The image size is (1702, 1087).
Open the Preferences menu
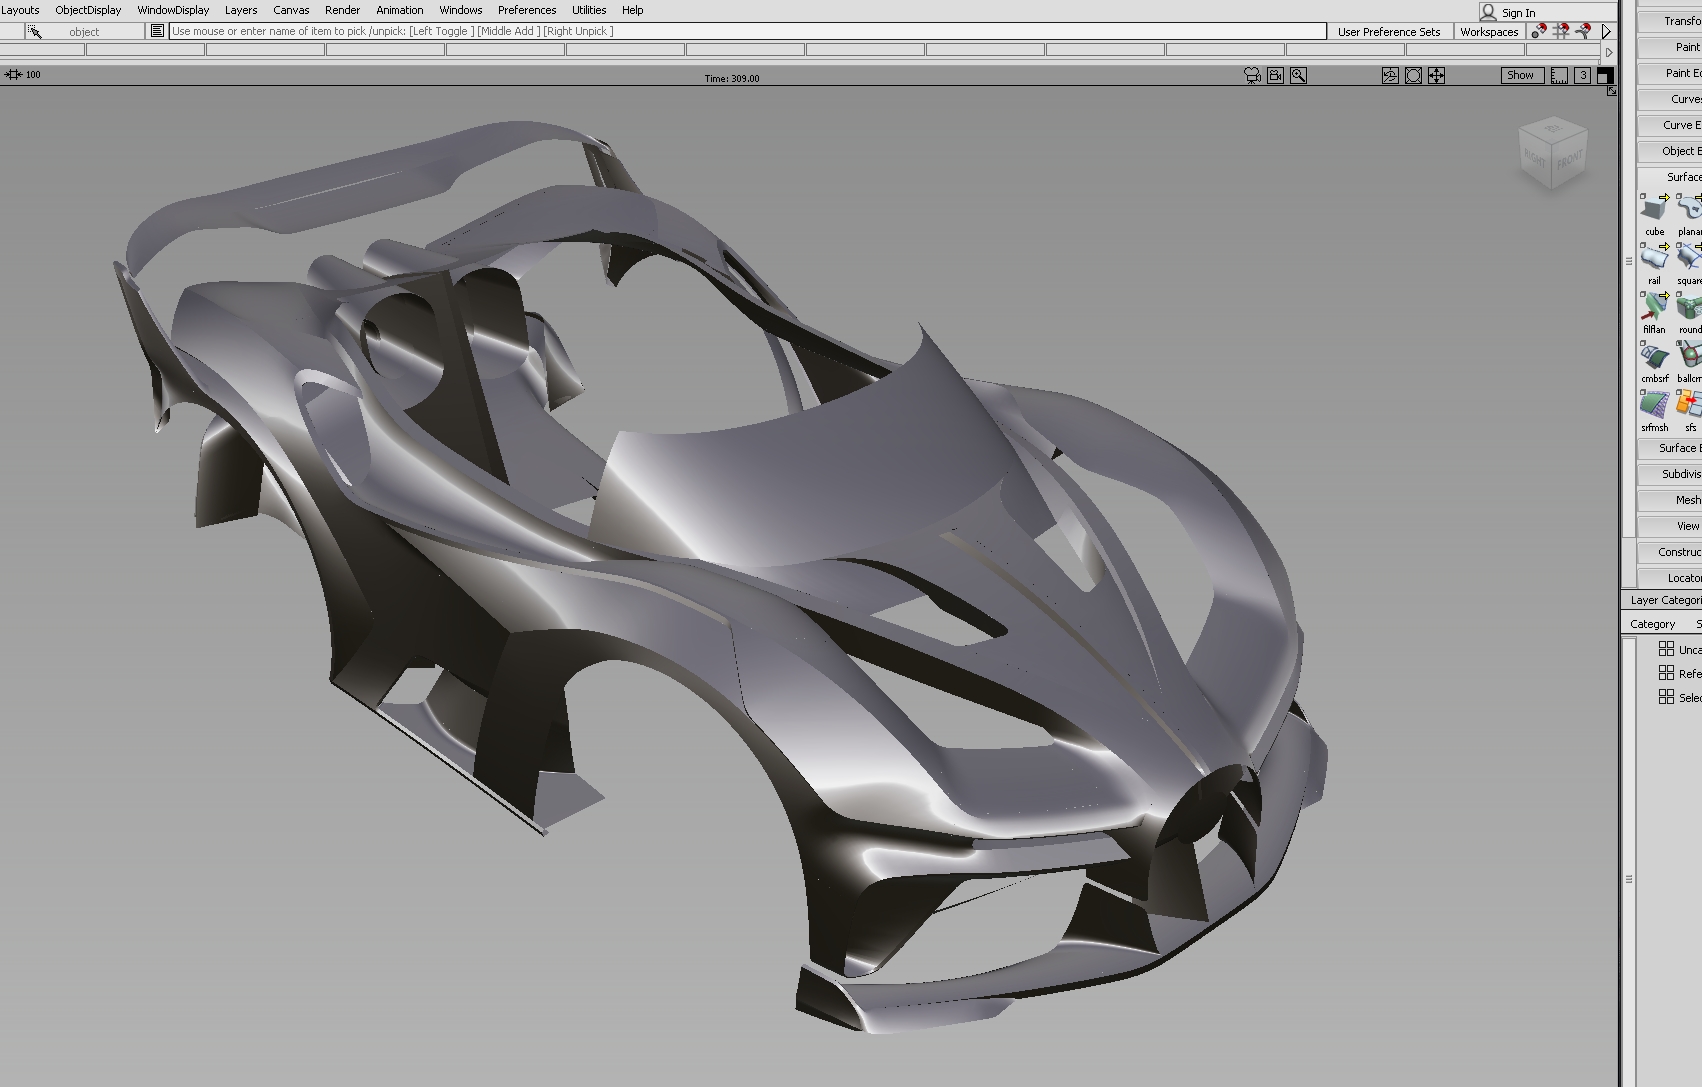tap(527, 10)
